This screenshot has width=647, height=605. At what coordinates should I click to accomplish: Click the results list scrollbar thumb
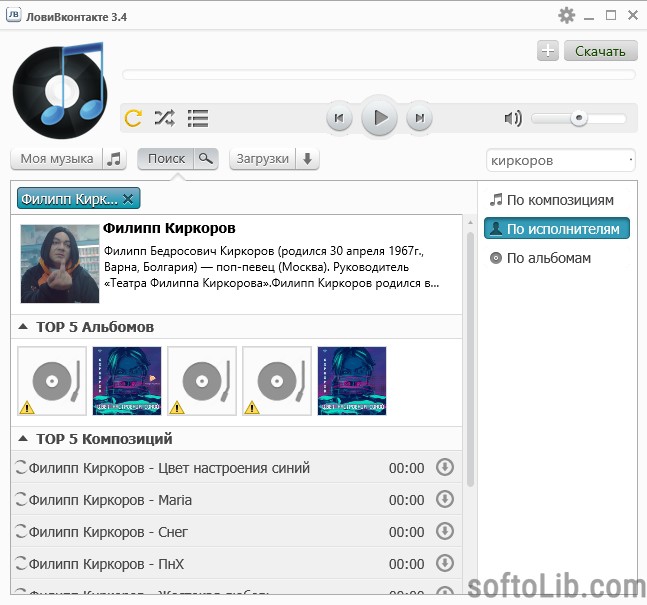(x=470, y=359)
